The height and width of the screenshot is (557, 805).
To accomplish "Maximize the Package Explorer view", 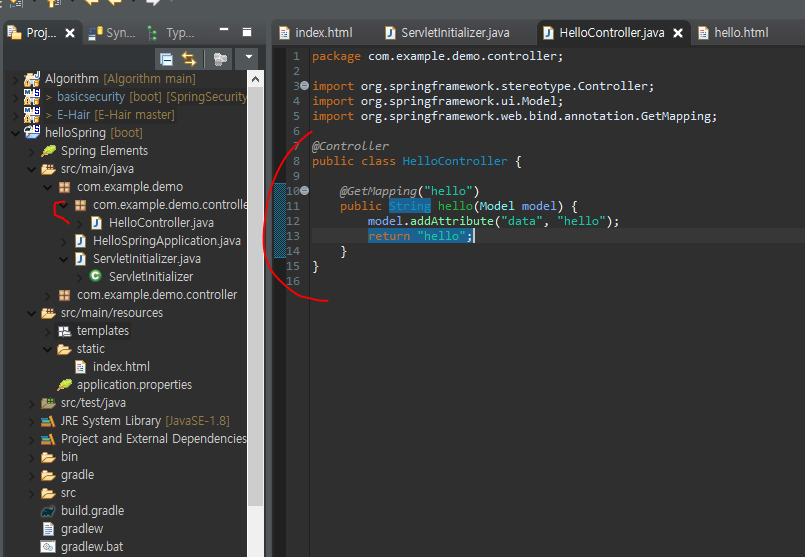I will tap(247, 32).
